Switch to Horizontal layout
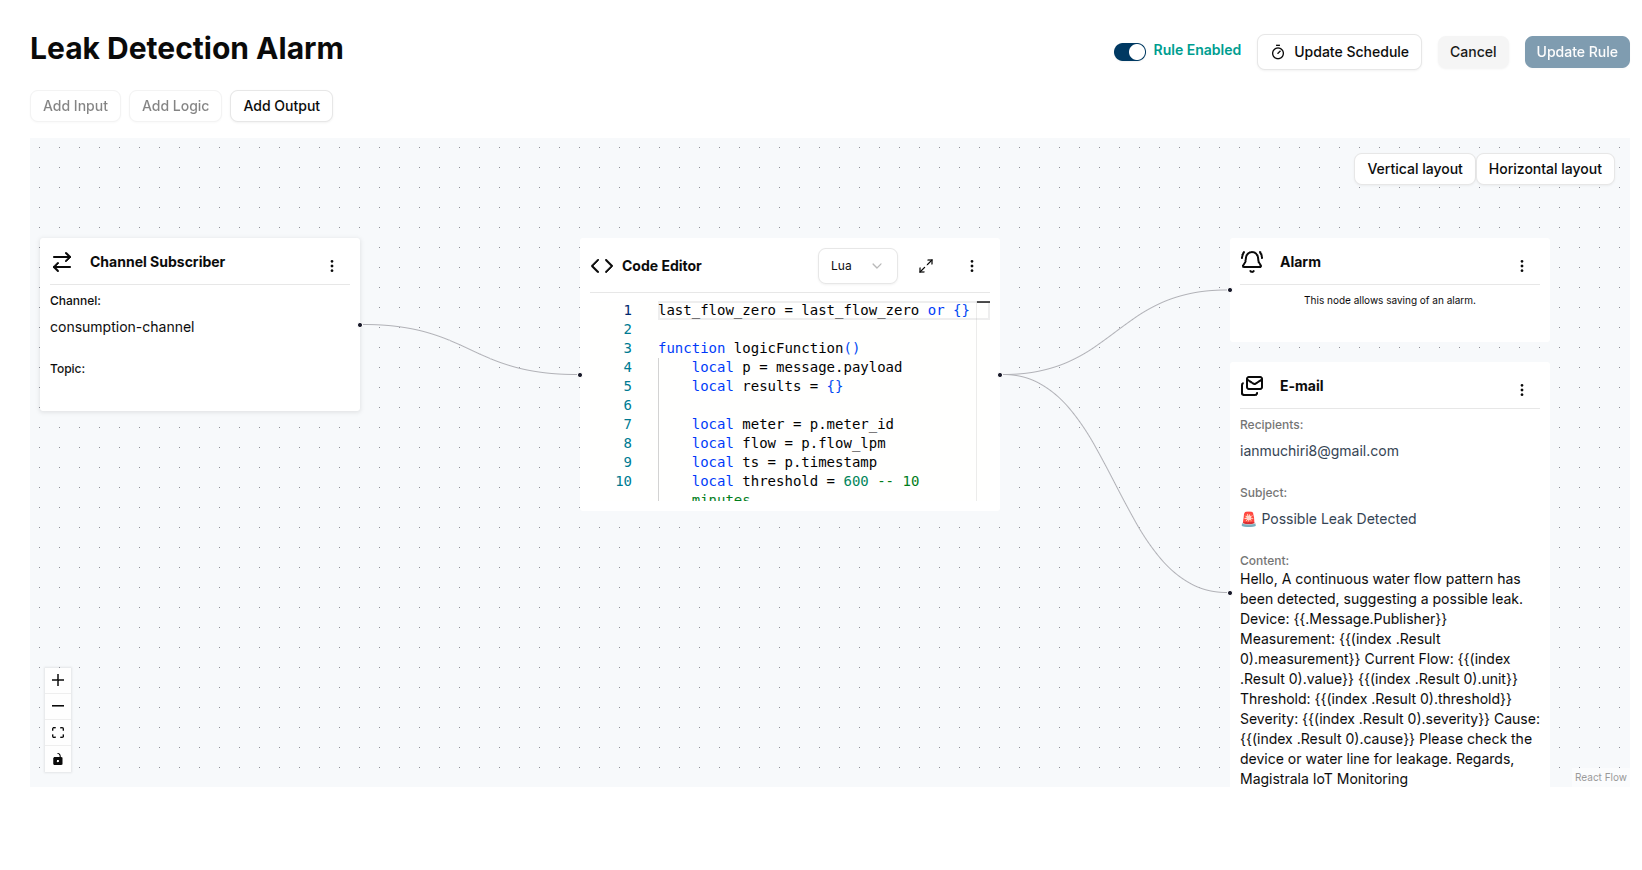This screenshot has height=870, width=1642. tap(1544, 169)
